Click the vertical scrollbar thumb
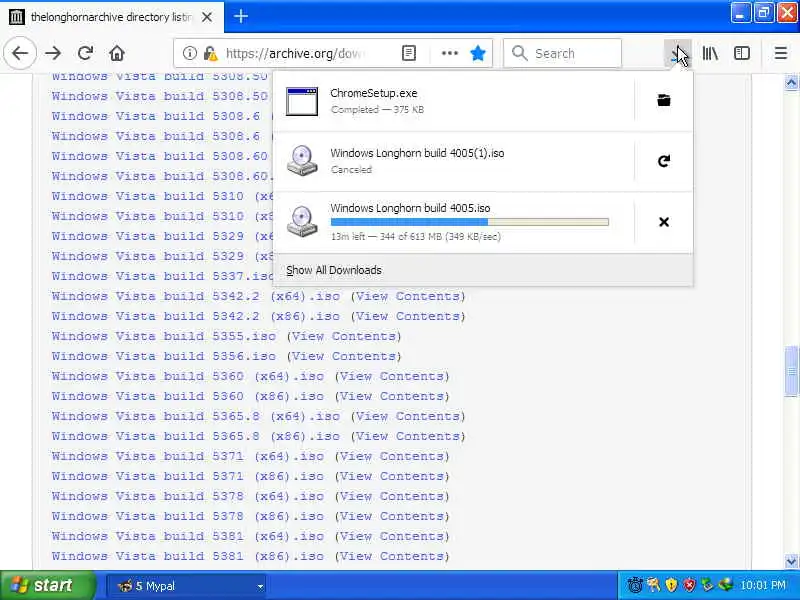800x600 pixels. coord(791,371)
